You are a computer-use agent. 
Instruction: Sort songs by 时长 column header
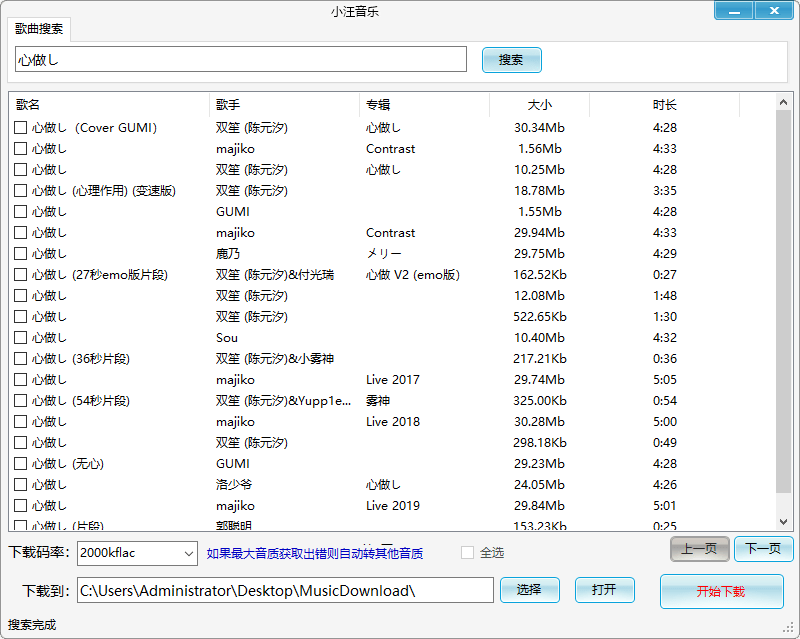(x=664, y=105)
